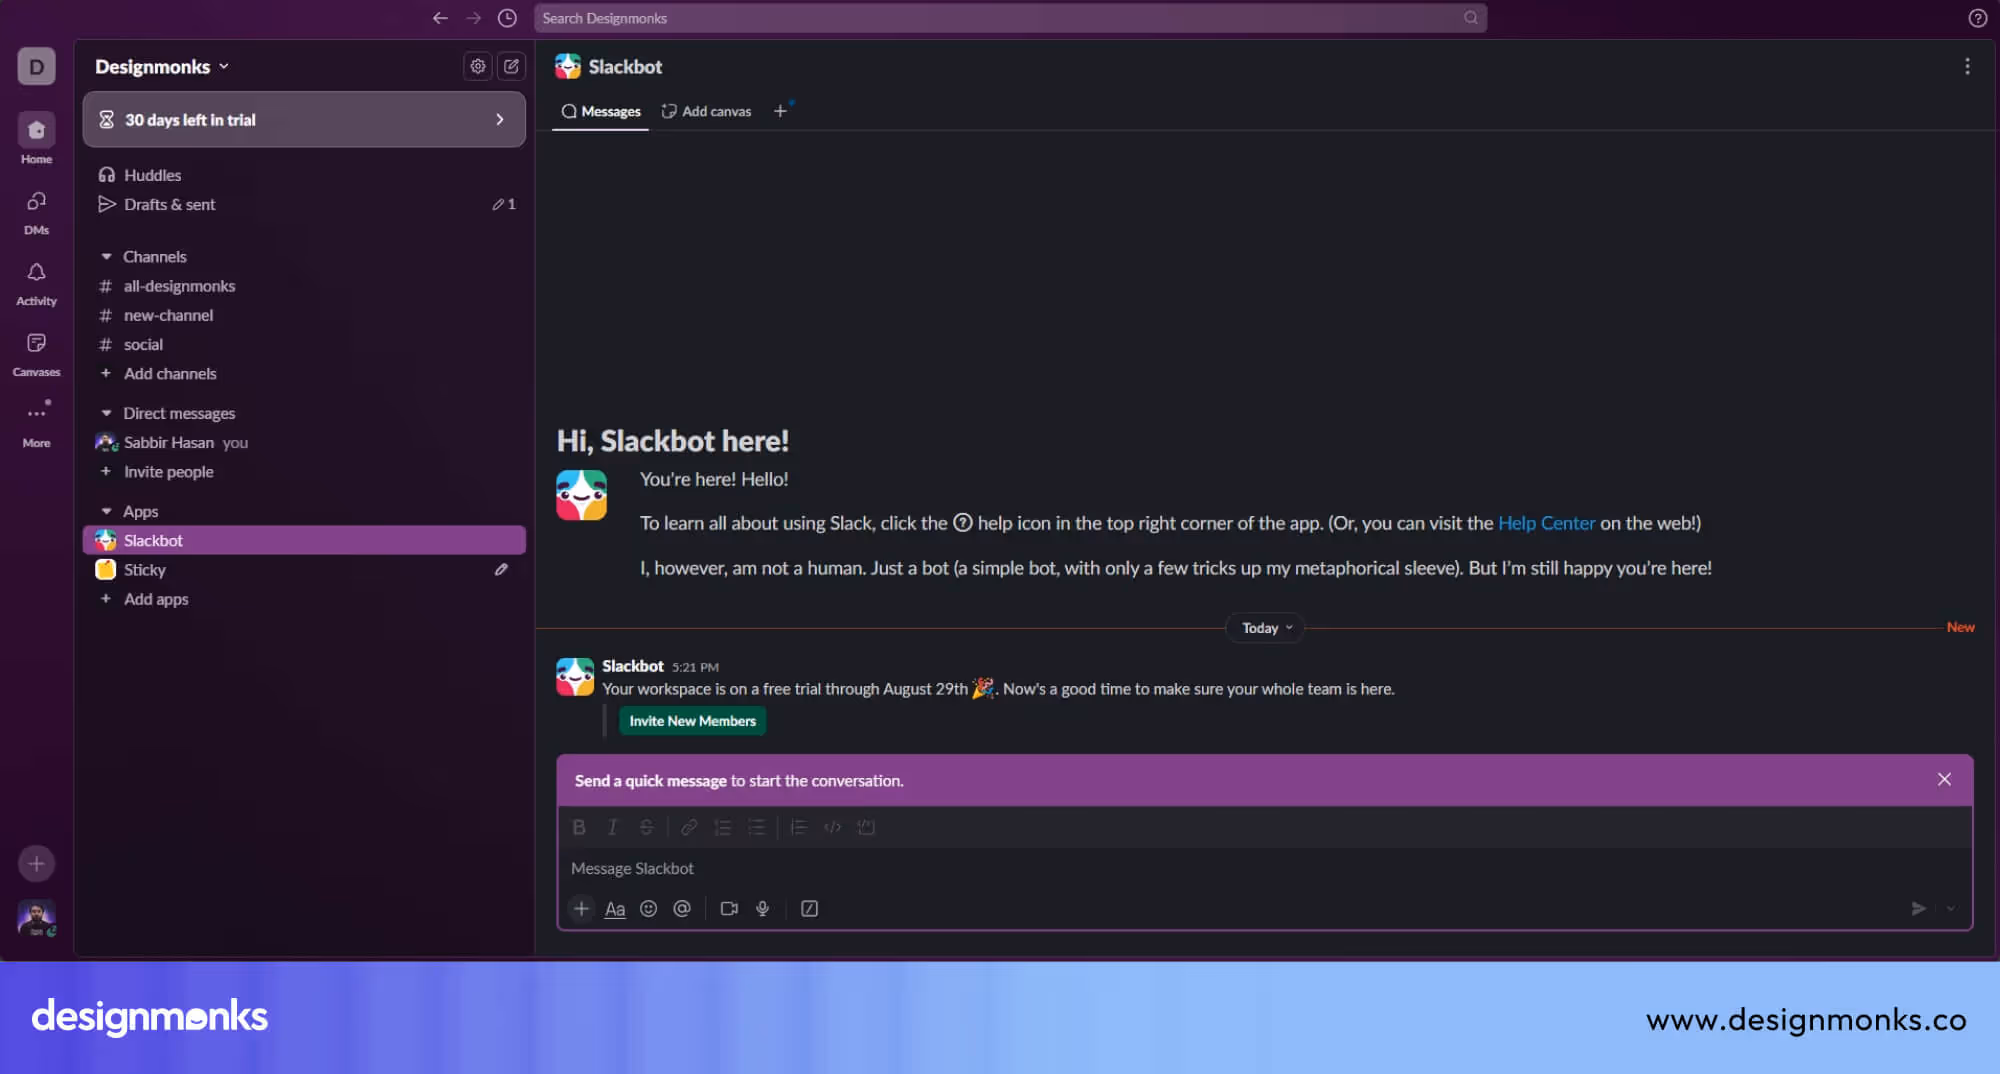Toggle italic formatting
2000x1074 pixels.
(x=612, y=827)
